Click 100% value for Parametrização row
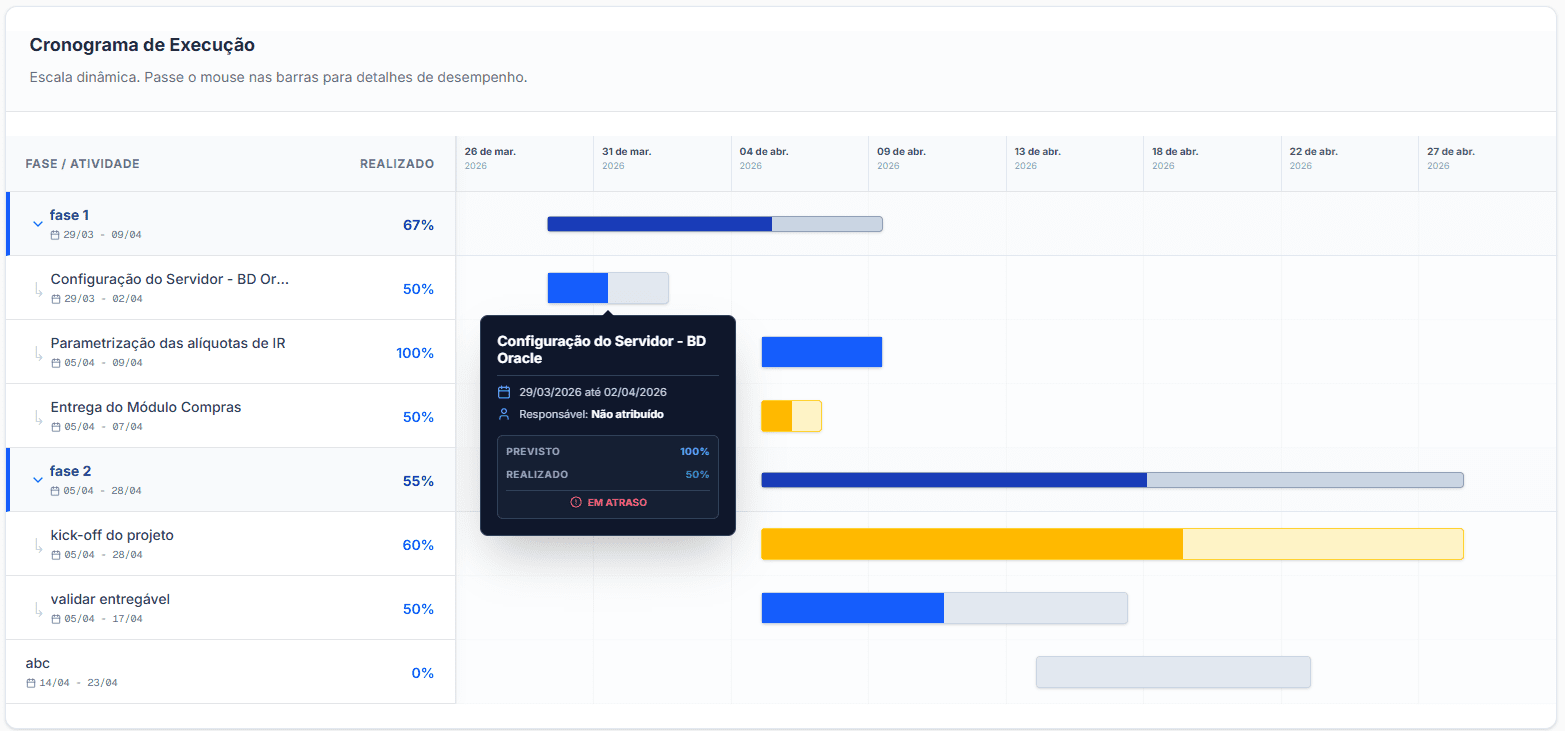 coord(415,353)
